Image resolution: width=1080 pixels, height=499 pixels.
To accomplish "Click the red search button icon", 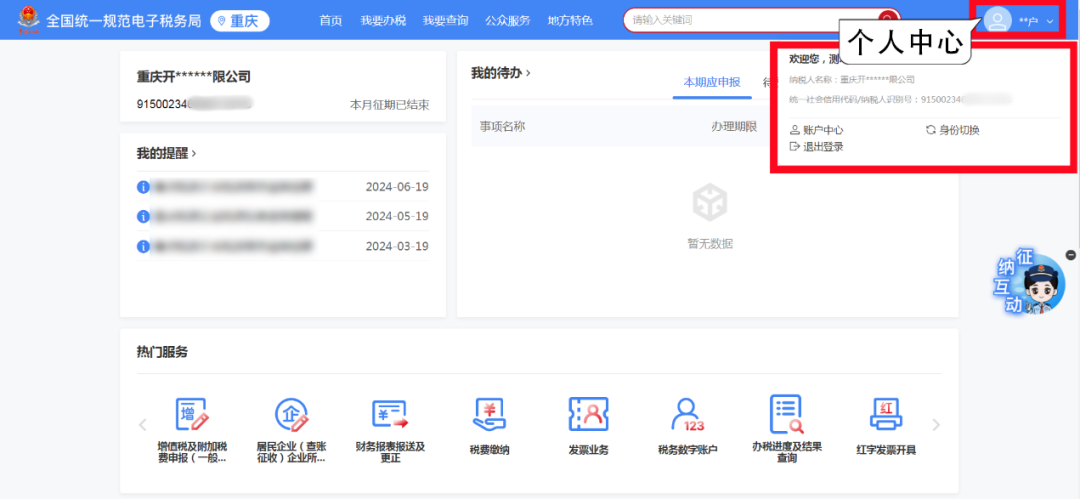I will click(886, 20).
